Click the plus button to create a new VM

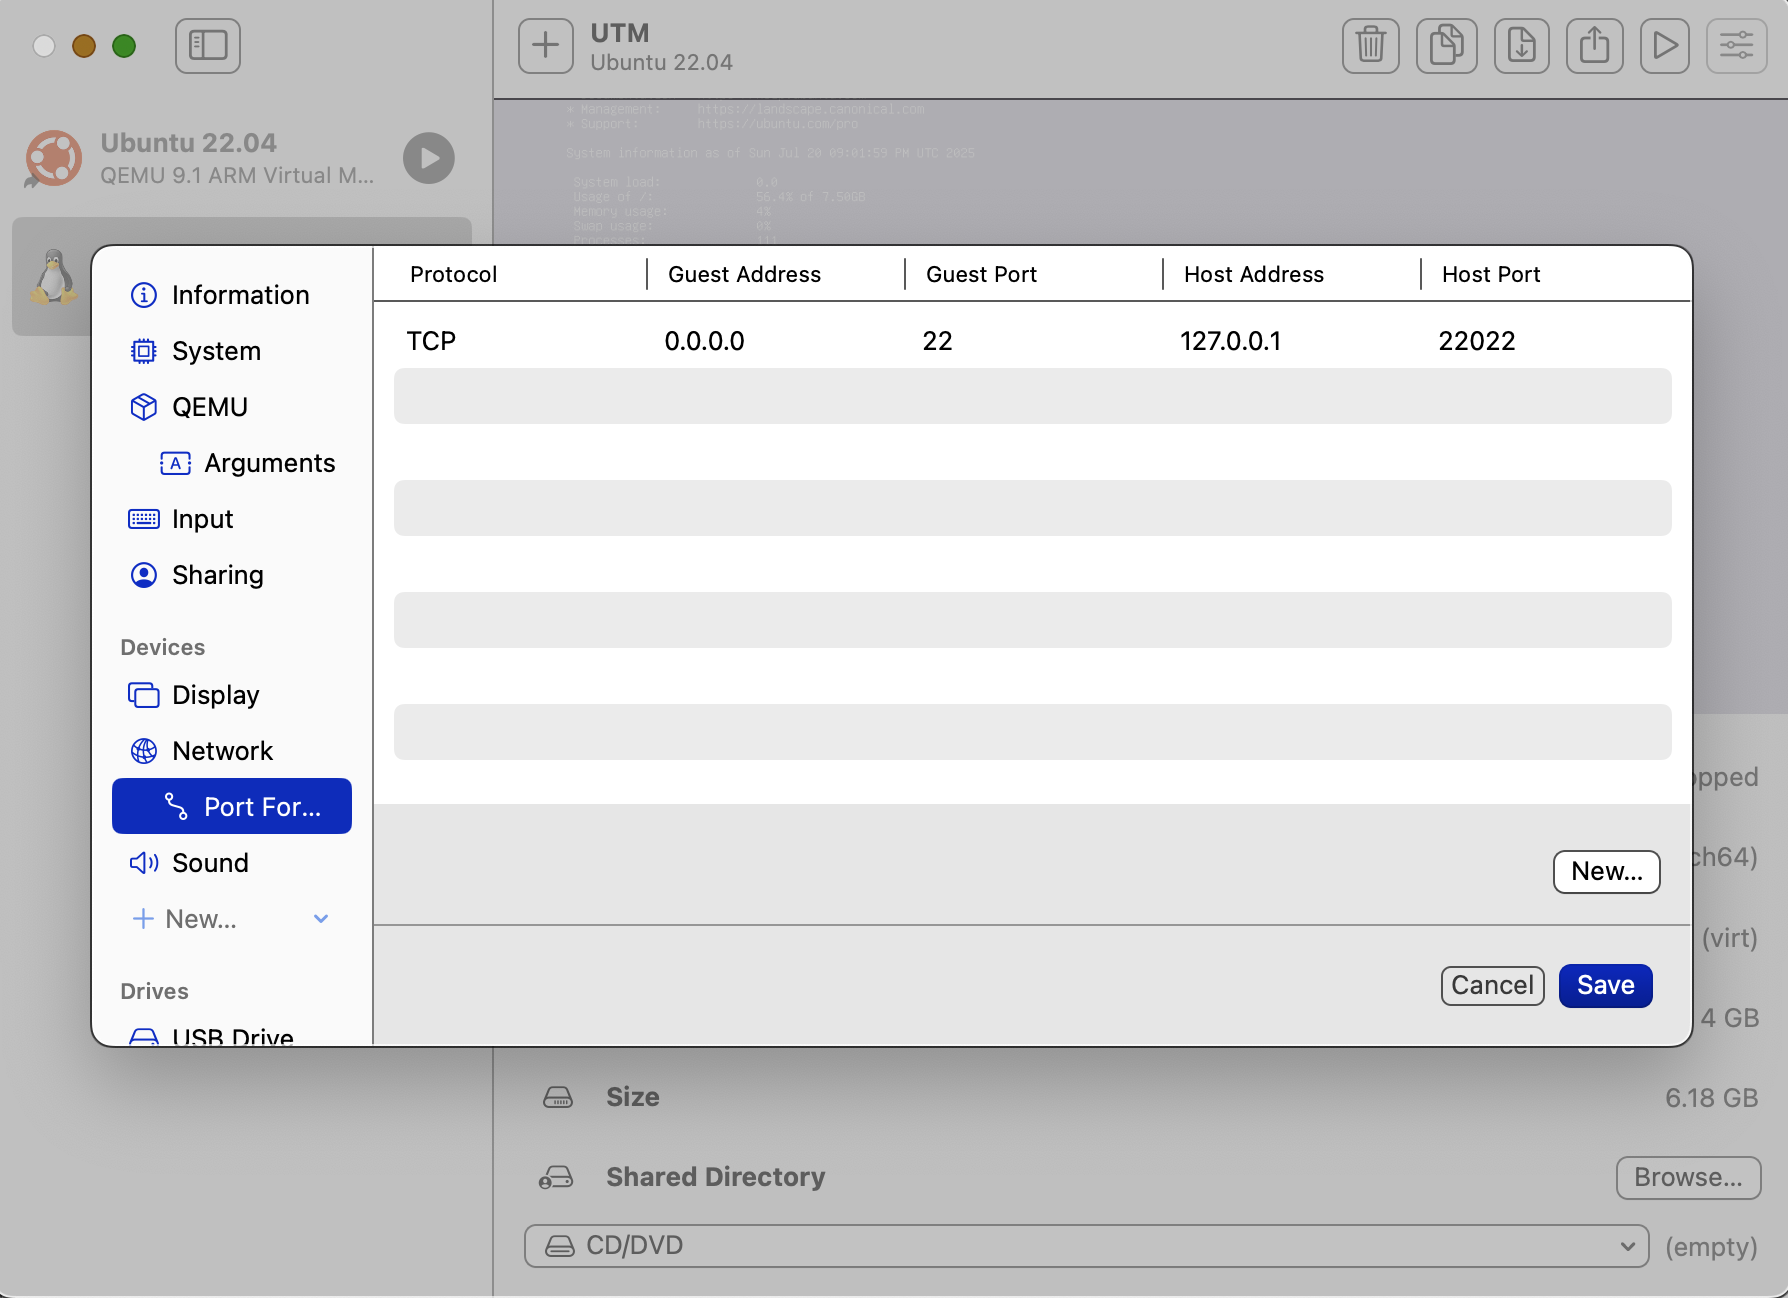pyautogui.click(x=546, y=46)
